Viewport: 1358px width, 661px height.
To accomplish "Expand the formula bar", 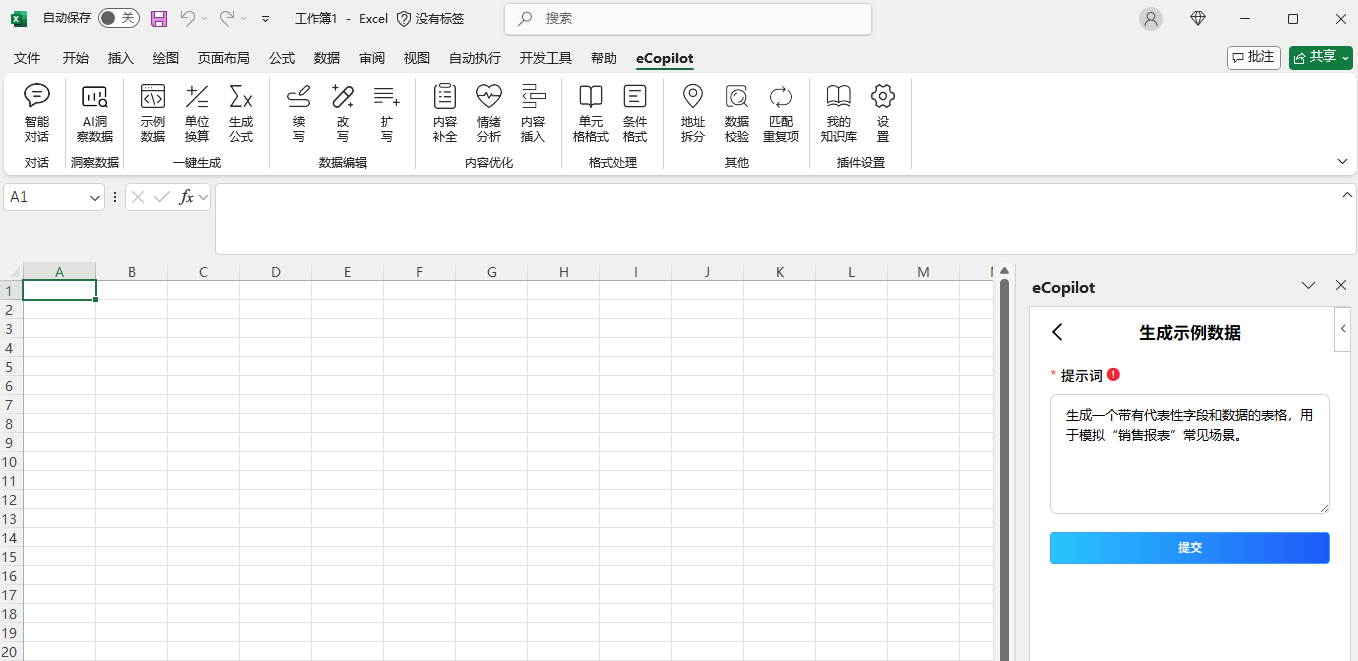I will pyautogui.click(x=1346, y=195).
